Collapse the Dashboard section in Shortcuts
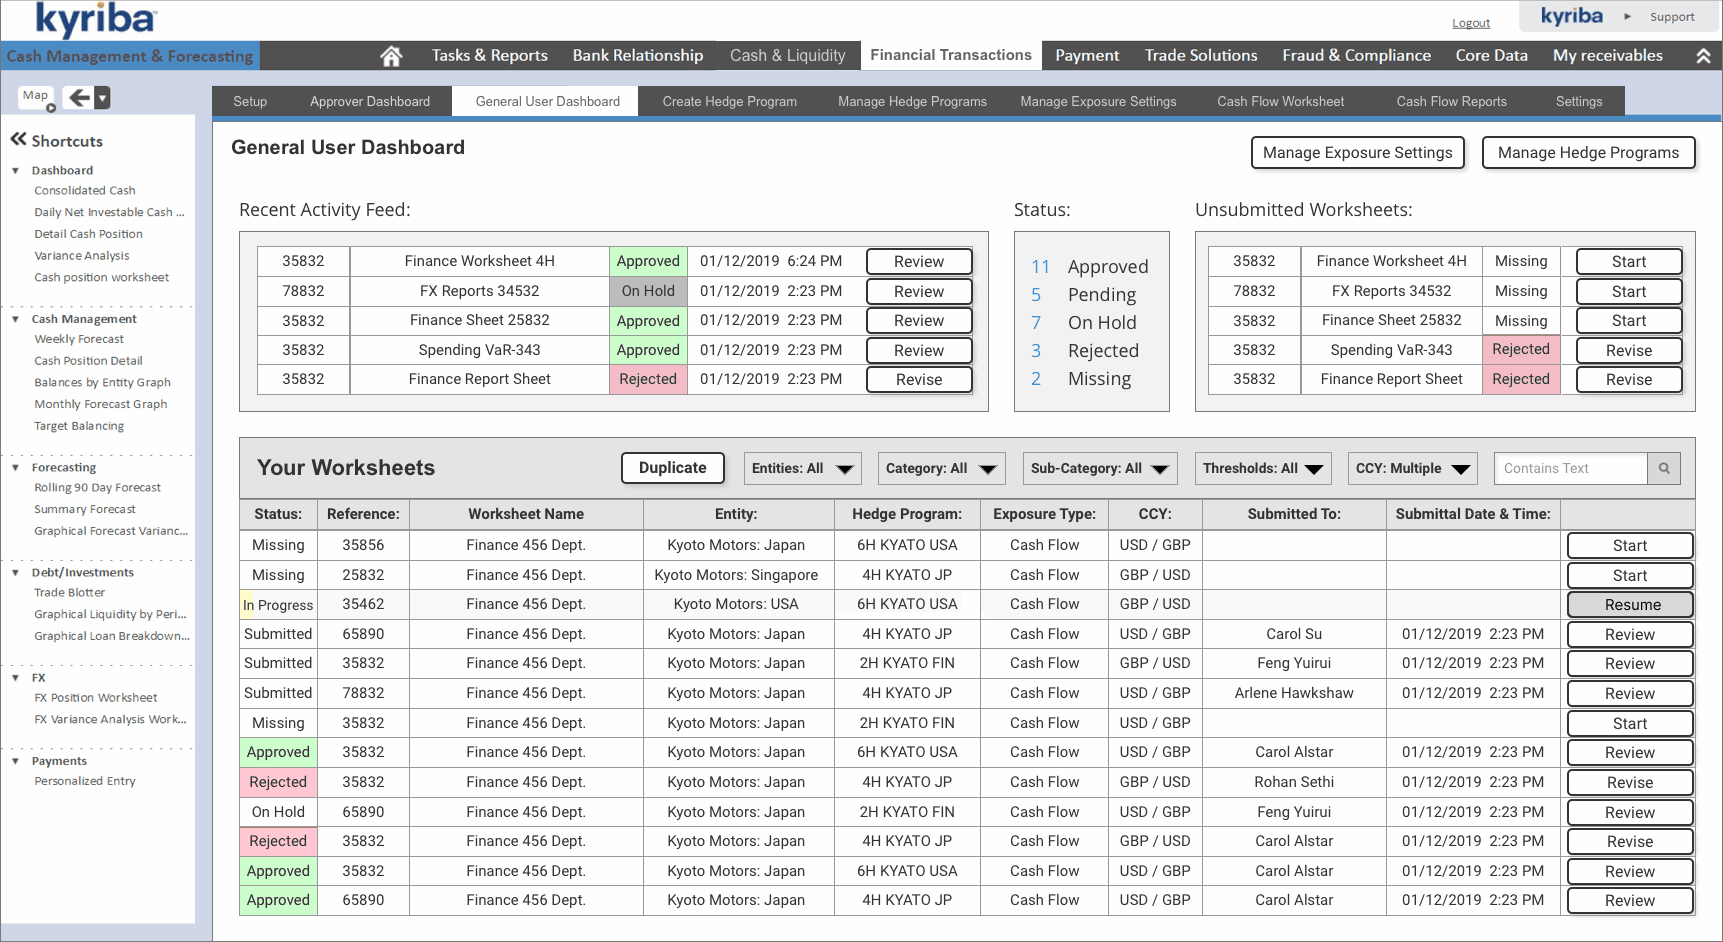The width and height of the screenshot is (1723, 942). coord(15,171)
